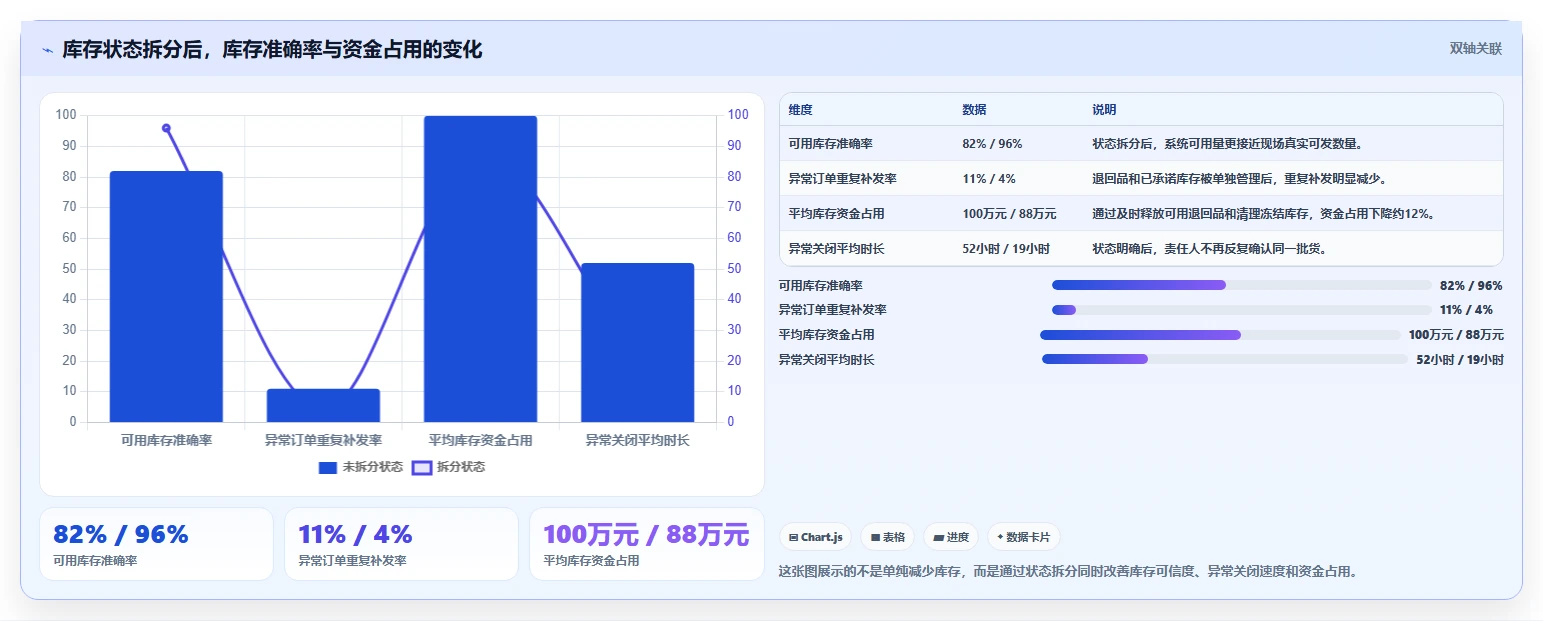The height and width of the screenshot is (621, 1543).
Task: Select the 平均库存资金占用 cell in table
Action: [x=836, y=214]
